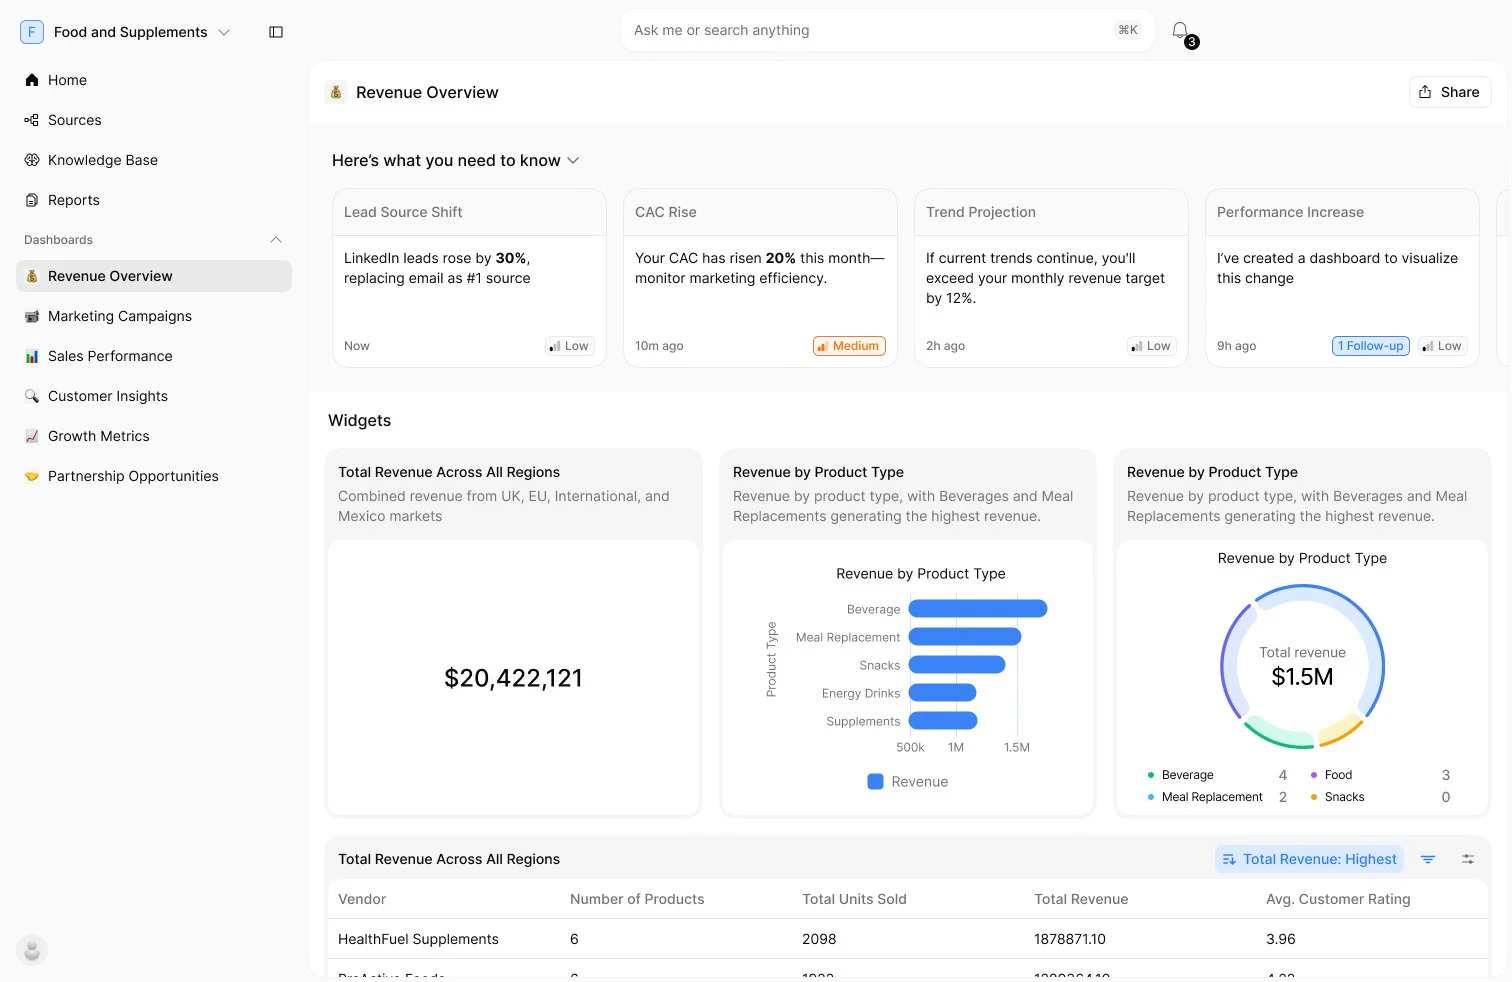Navigate to Customer Insights
This screenshot has height=982, width=1512.
point(154,396)
